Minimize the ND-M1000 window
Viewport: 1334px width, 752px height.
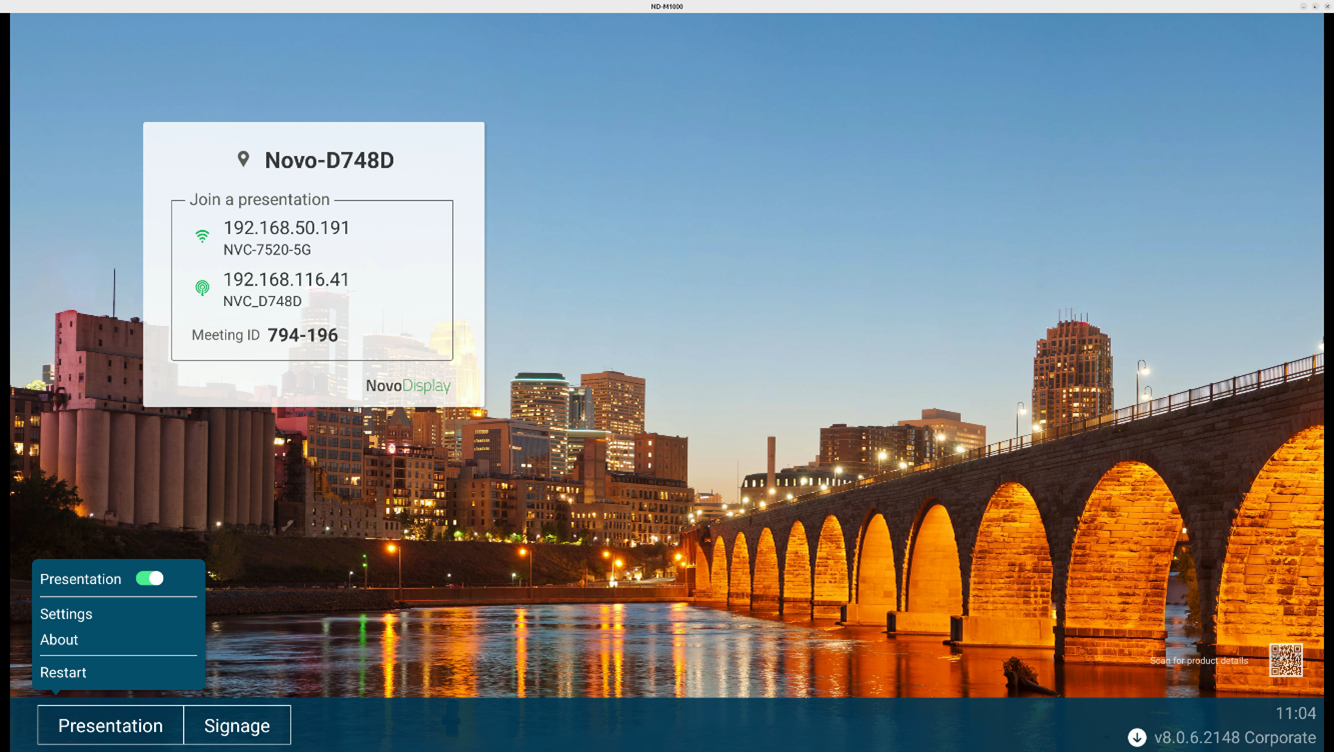[1303, 6]
